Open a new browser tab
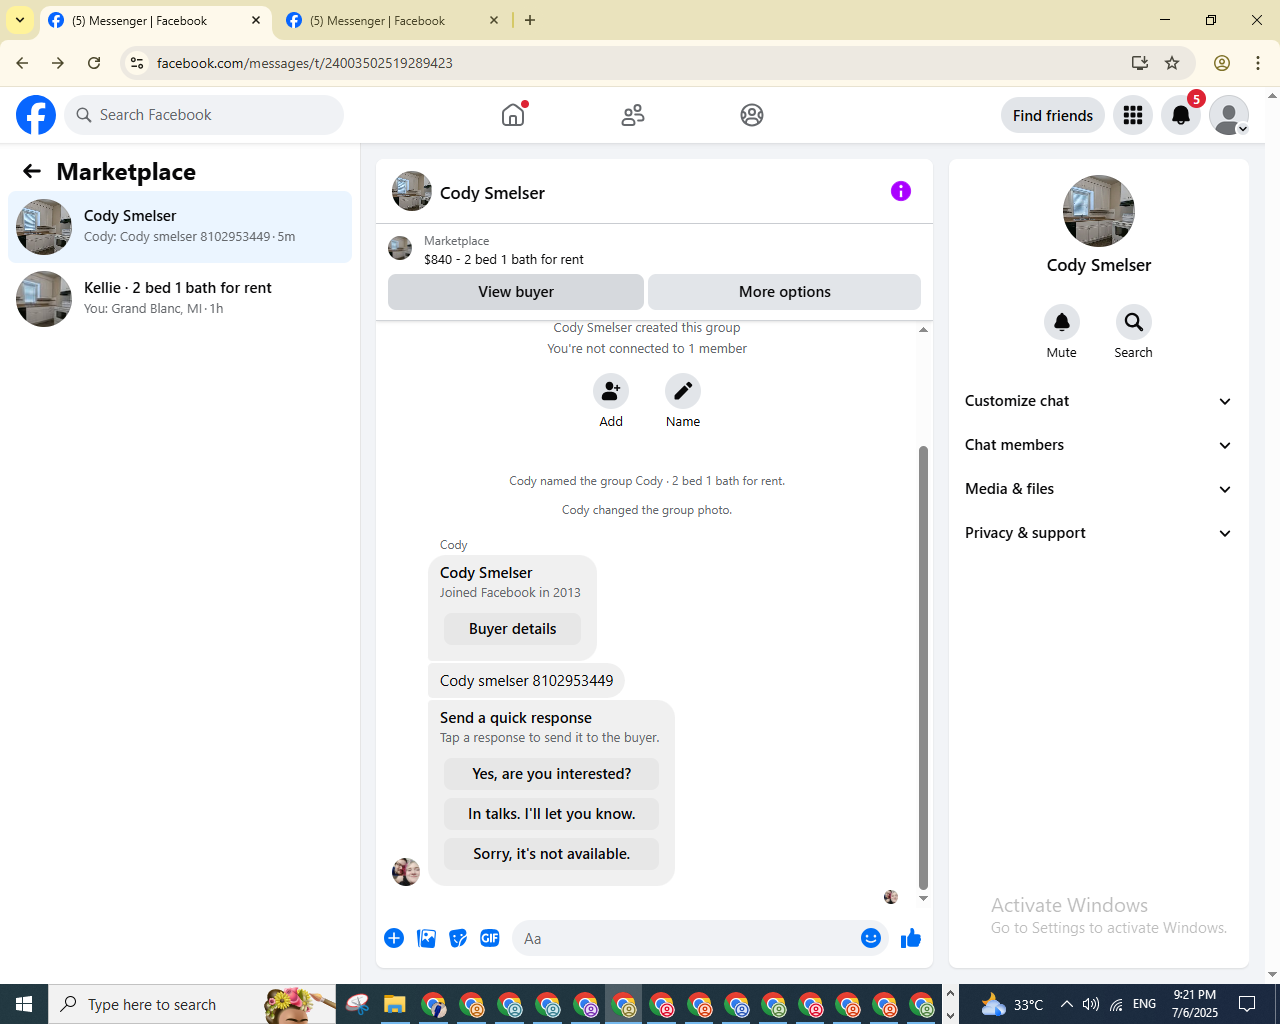Image resolution: width=1280 pixels, height=1024 pixels. tap(530, 20)
